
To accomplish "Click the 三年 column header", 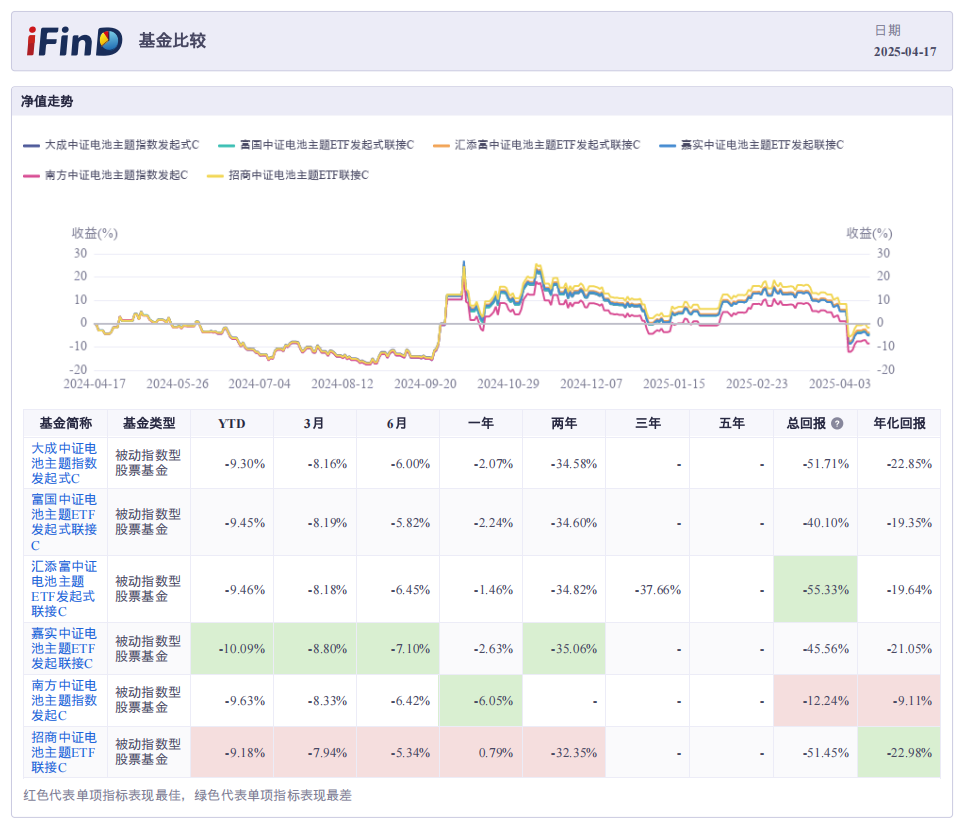I will [648, 424].
